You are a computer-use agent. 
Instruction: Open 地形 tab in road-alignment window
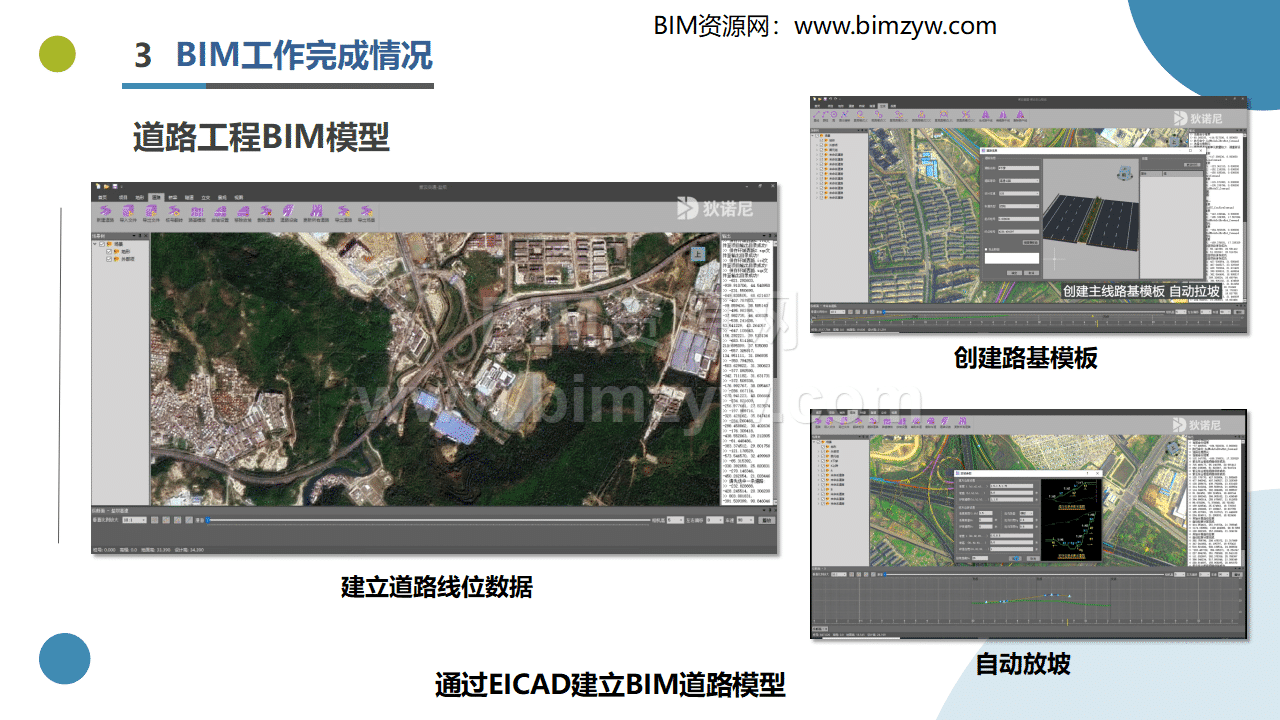[139, 198]
